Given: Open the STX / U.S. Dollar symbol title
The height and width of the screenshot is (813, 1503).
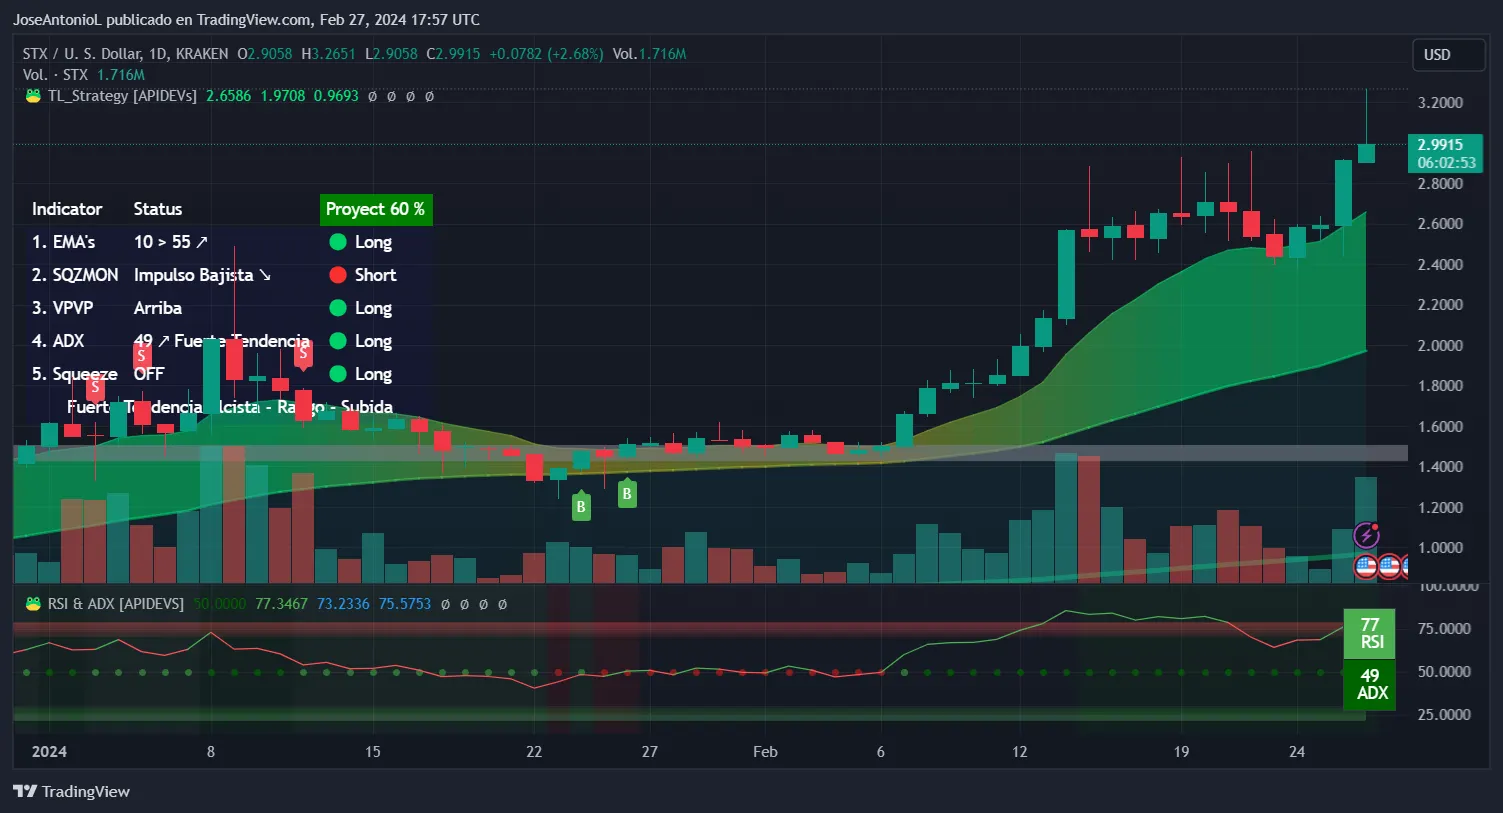Looking at the screenshot, I should [125, 54].
